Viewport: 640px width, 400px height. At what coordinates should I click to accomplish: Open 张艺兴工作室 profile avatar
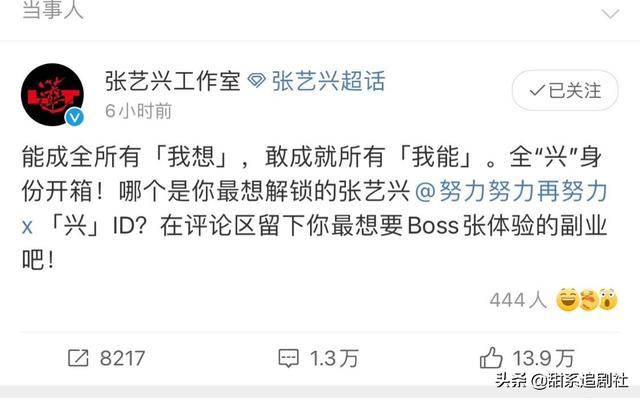(x=52, y=94)
